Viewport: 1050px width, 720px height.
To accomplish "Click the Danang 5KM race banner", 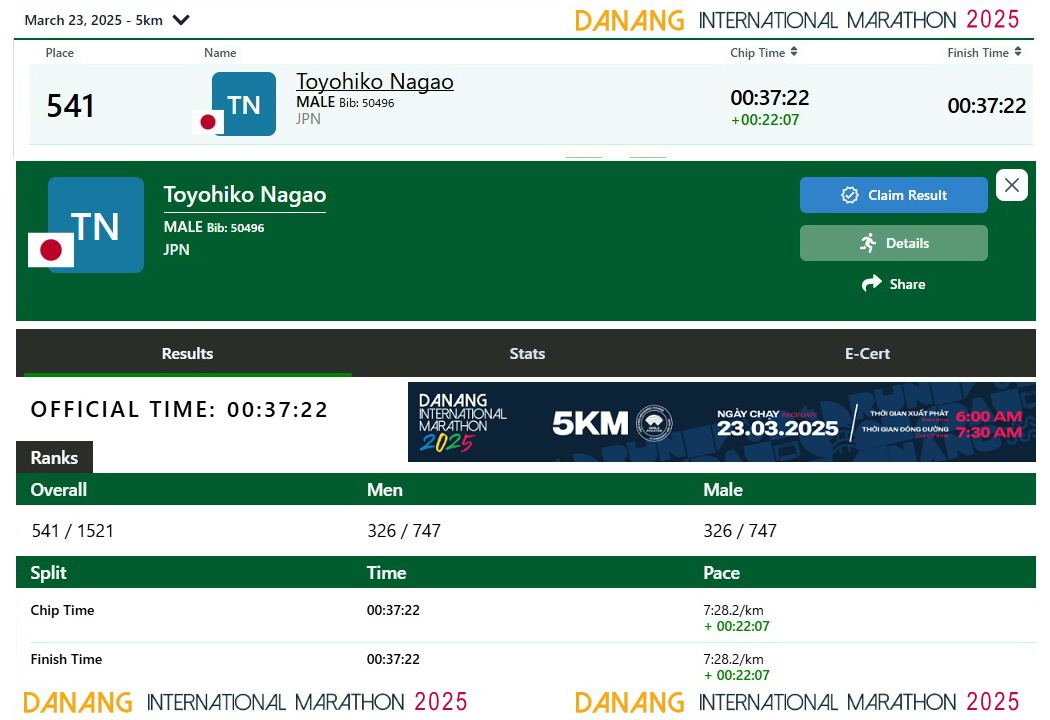I will (722, 422).
